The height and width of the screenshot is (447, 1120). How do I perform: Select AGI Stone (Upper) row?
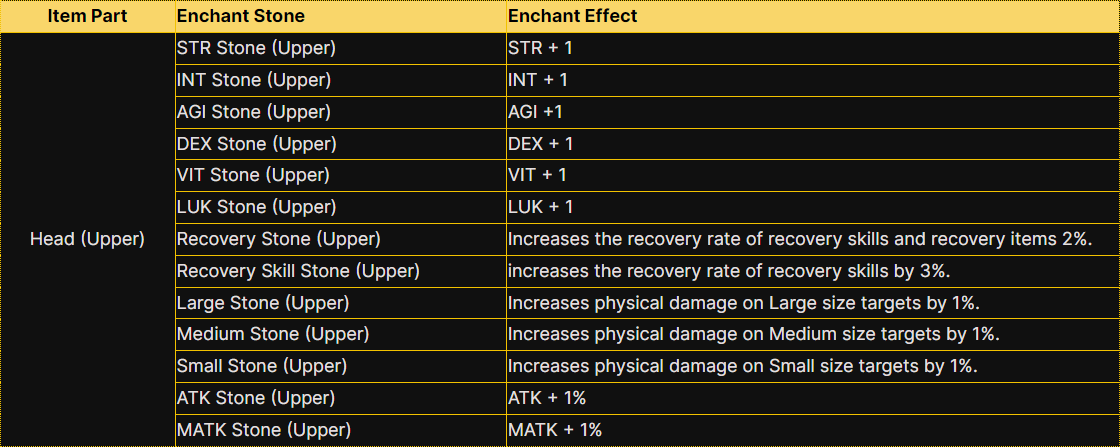coord(253,112)
